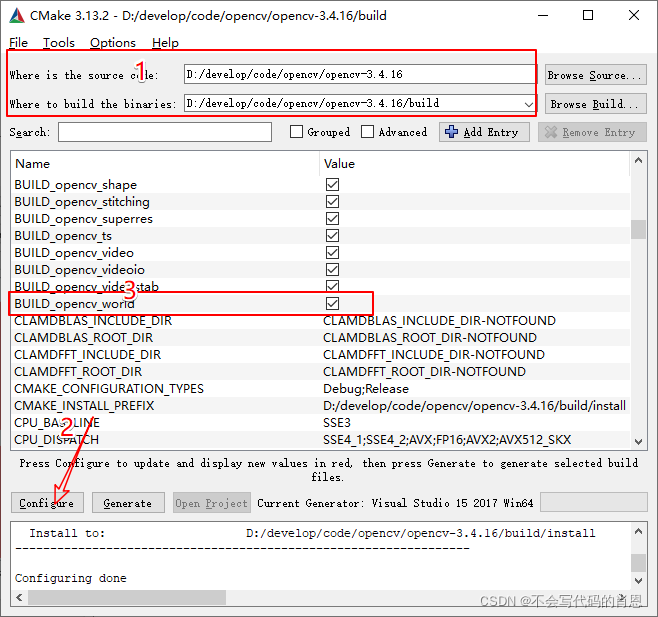
Task: Focus the source code path field
Action: point(360,74)
